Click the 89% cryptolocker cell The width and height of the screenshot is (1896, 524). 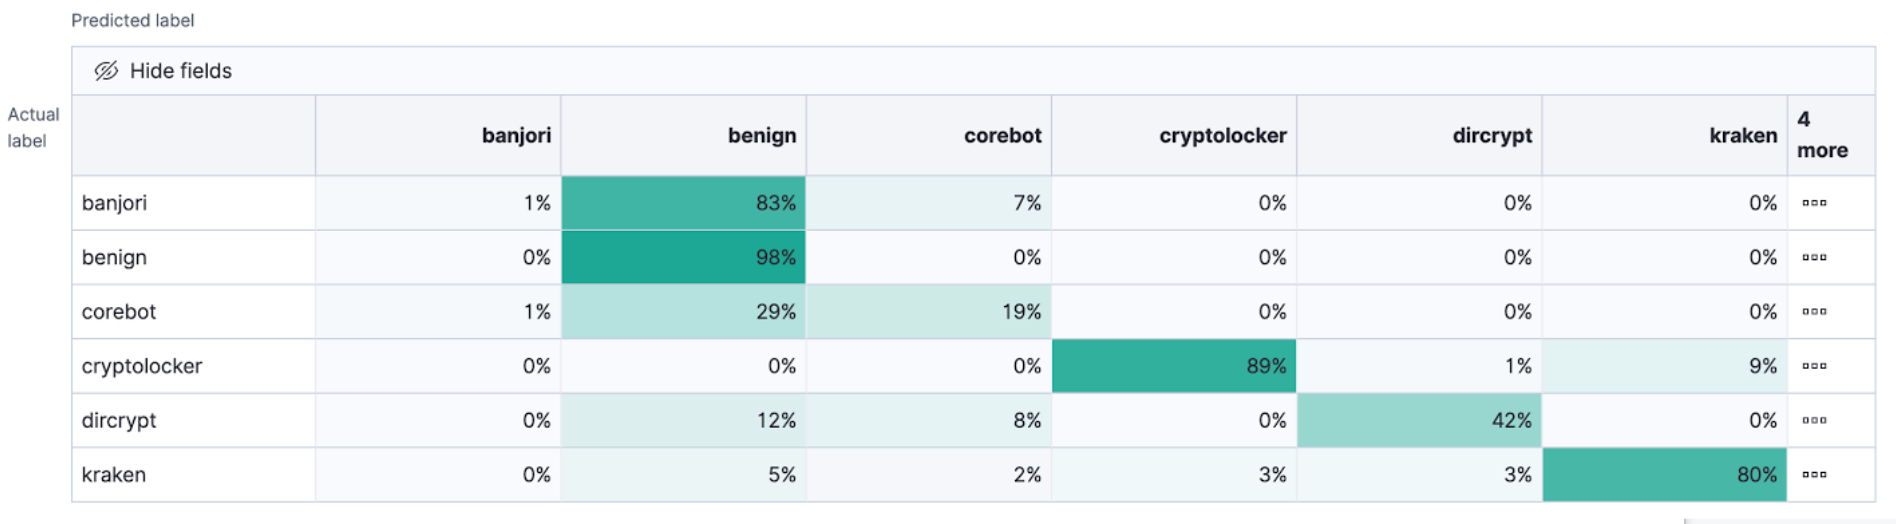(x=1174, y=366)
